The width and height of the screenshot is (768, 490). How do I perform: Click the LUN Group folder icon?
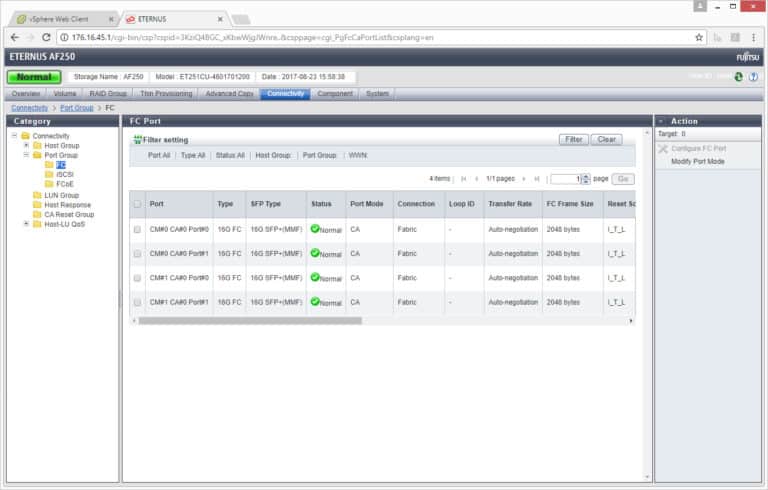[x=37, y=195]
